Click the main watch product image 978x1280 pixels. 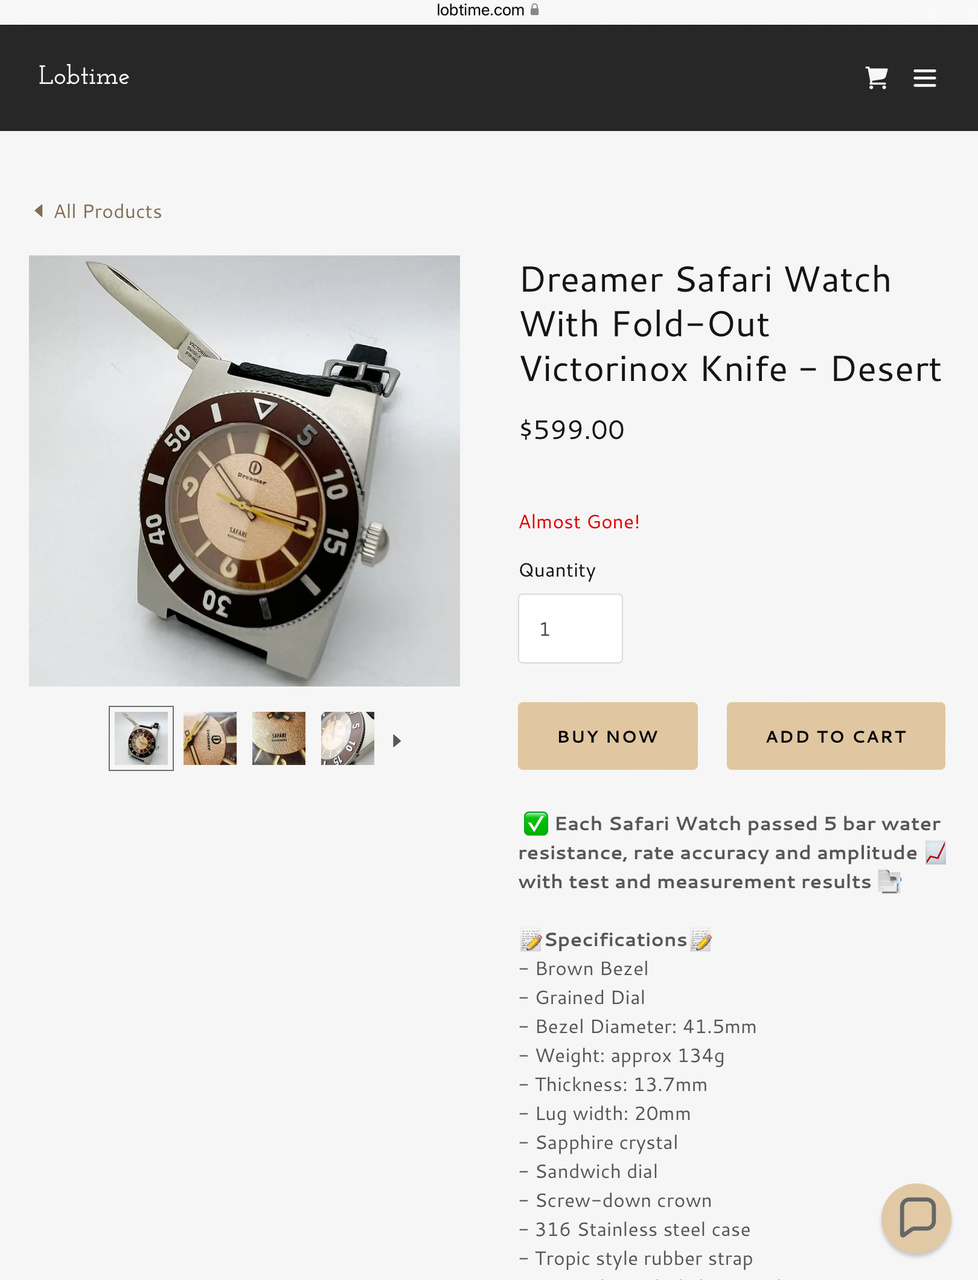click(245, 471)
